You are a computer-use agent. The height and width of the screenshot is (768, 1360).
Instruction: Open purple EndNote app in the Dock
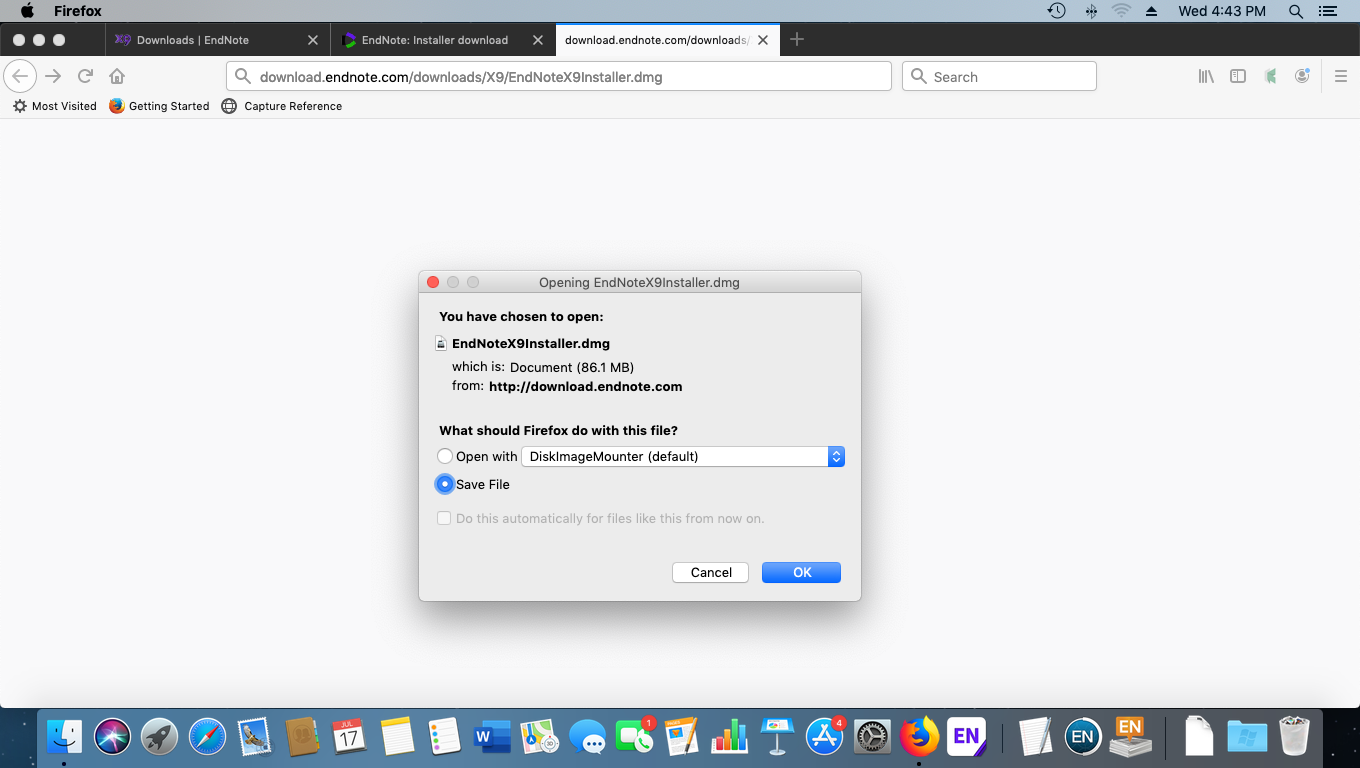click(x=967, y=738)
